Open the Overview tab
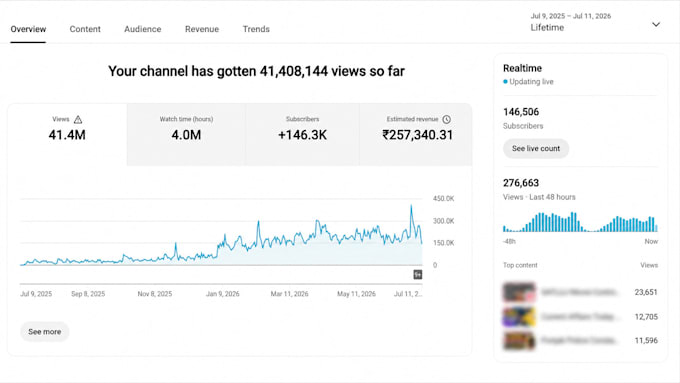The image size is (680, 383). coord(28,29)
